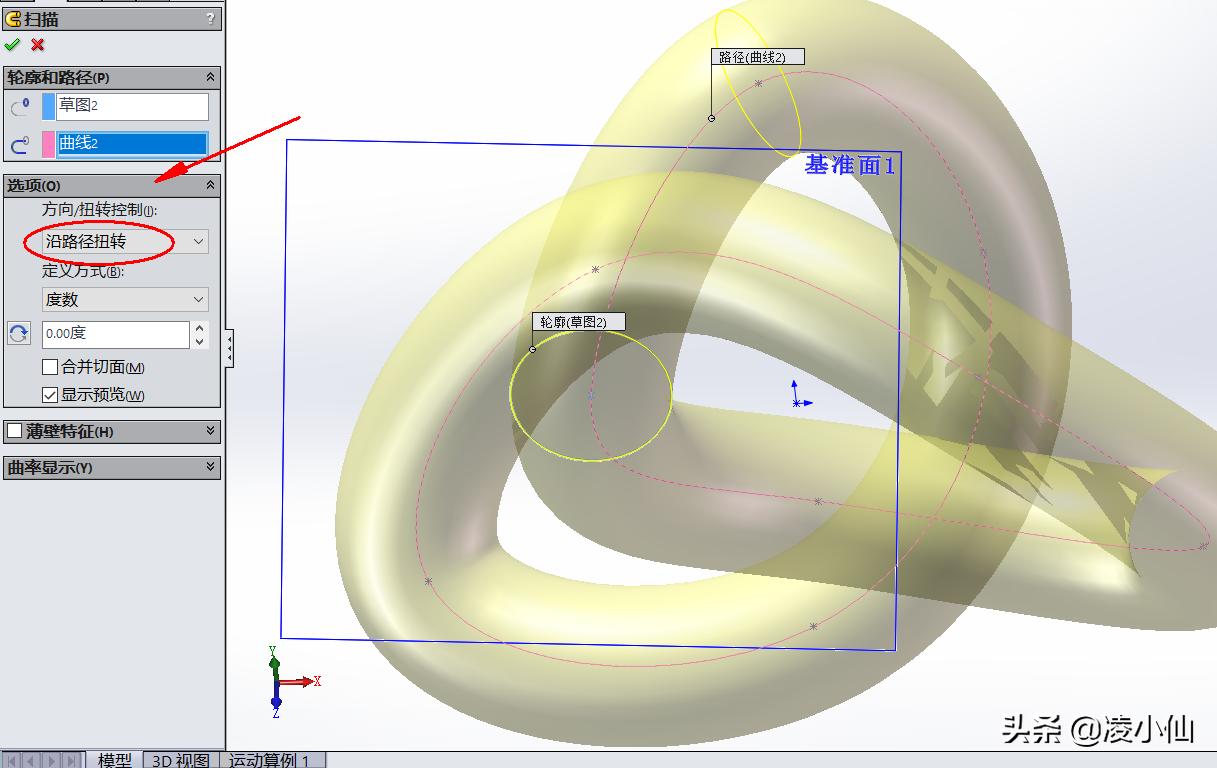The width and height of the screenshot is (1217, 768).
Task: Disable the 显示预览 checkbox
Action: 47,394
